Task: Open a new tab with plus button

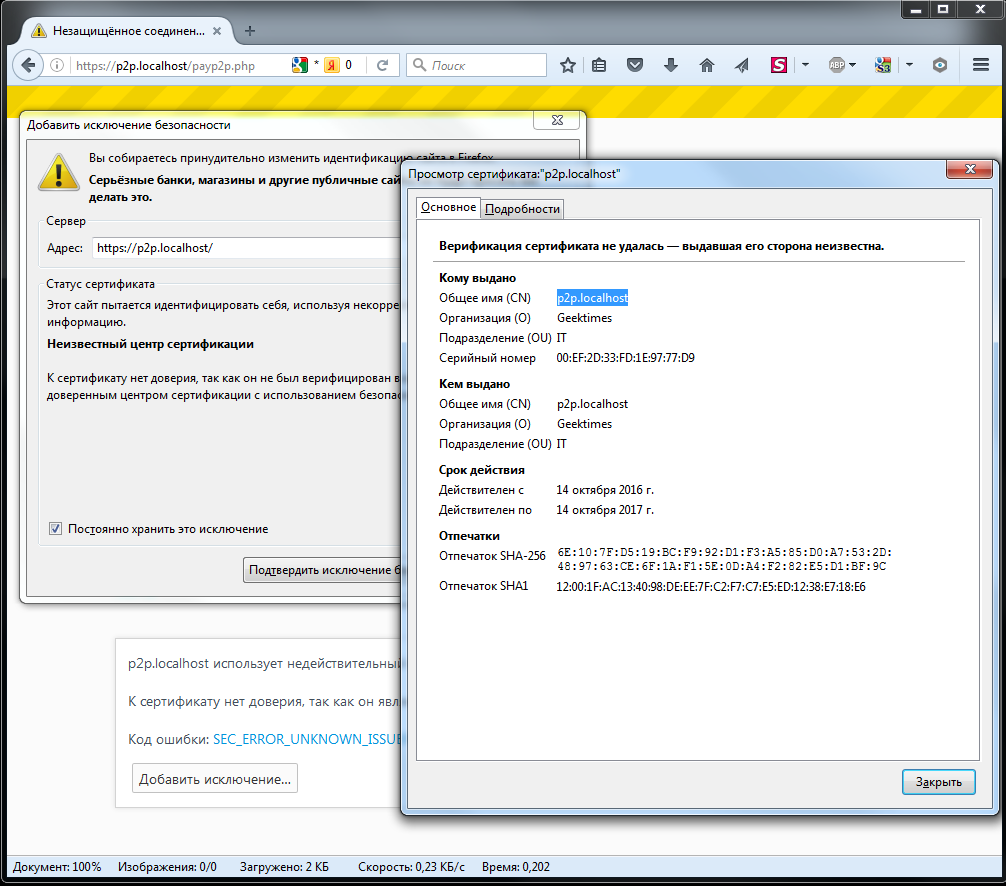Action: click(x=250, y=31)
